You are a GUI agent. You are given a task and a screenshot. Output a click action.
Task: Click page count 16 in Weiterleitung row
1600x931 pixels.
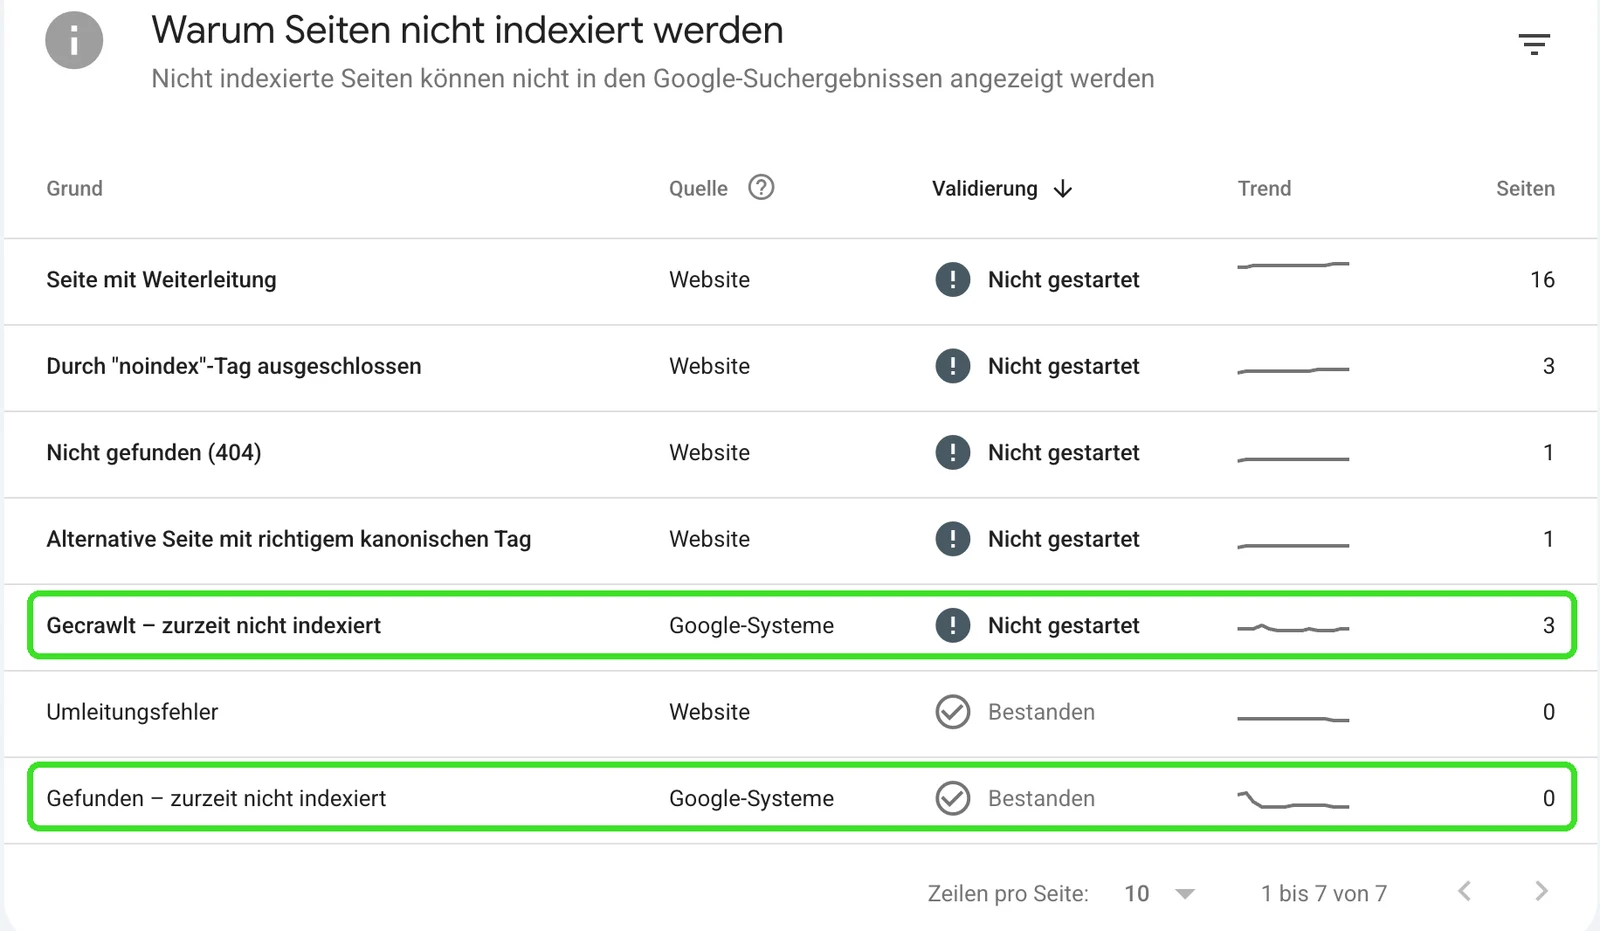pyautogui.click(x=1542, y=280)
